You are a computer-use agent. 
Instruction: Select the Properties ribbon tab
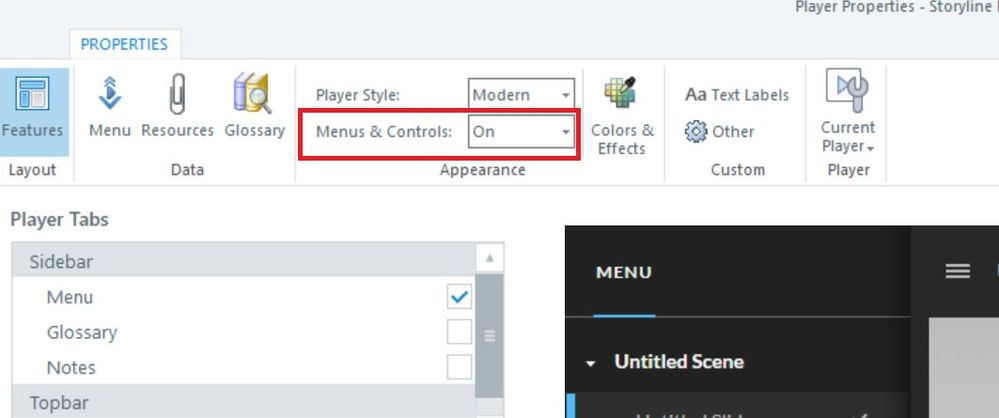tap(124, 44)
